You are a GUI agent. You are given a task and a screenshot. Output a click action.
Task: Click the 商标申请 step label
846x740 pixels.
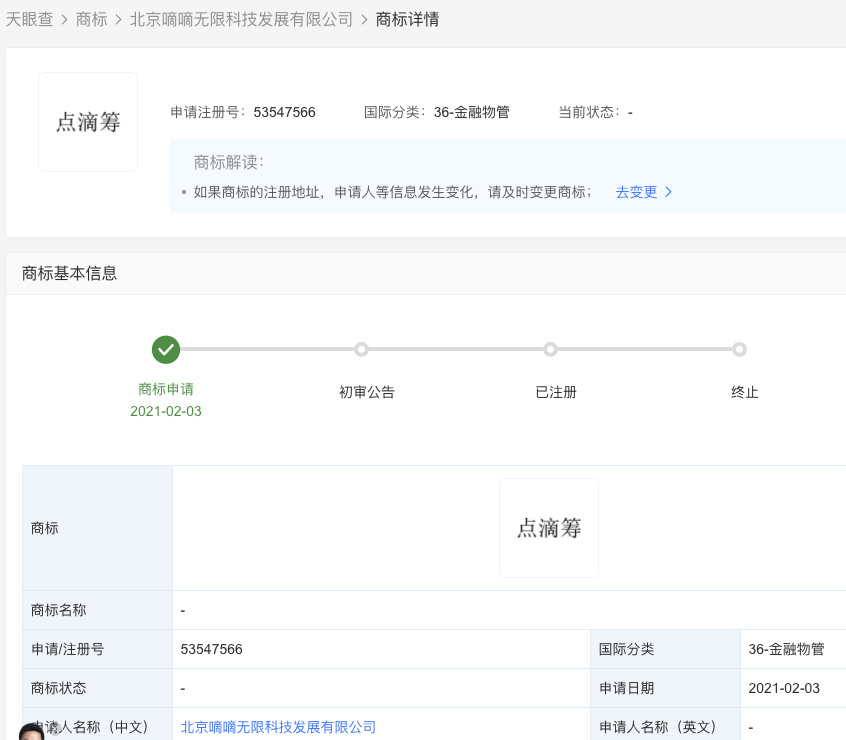tap(166, 389)
